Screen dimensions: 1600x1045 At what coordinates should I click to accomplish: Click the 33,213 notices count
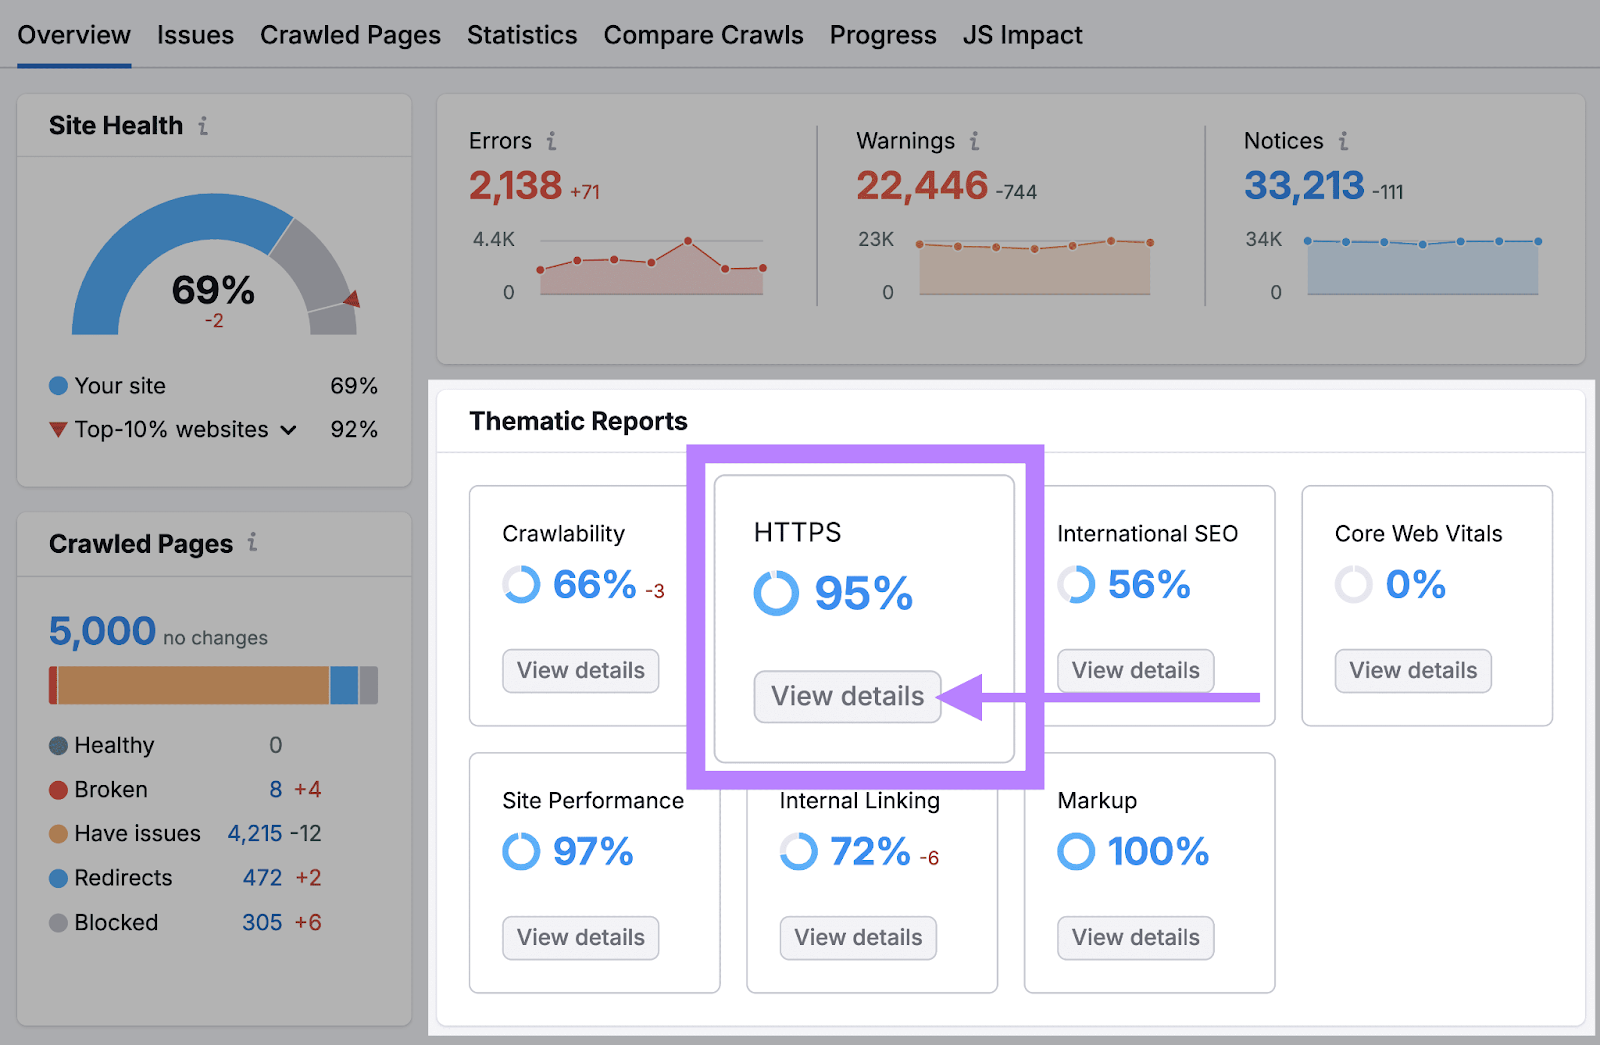[1304, 186]
